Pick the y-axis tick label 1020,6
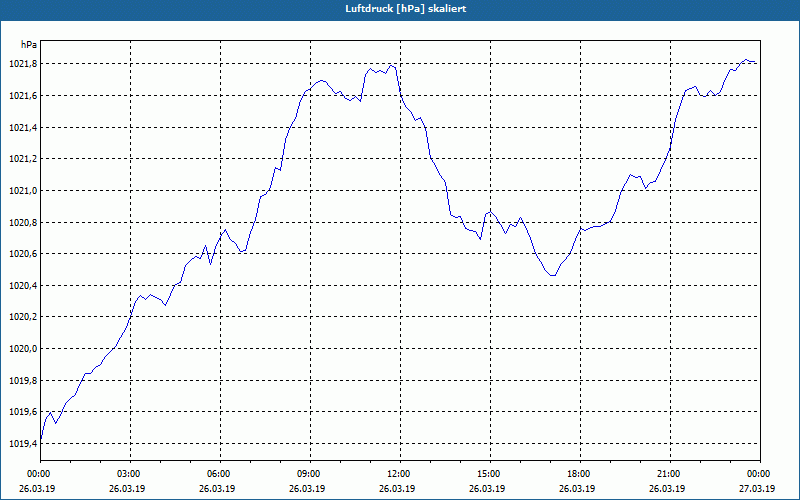 [x=23, y=254]
